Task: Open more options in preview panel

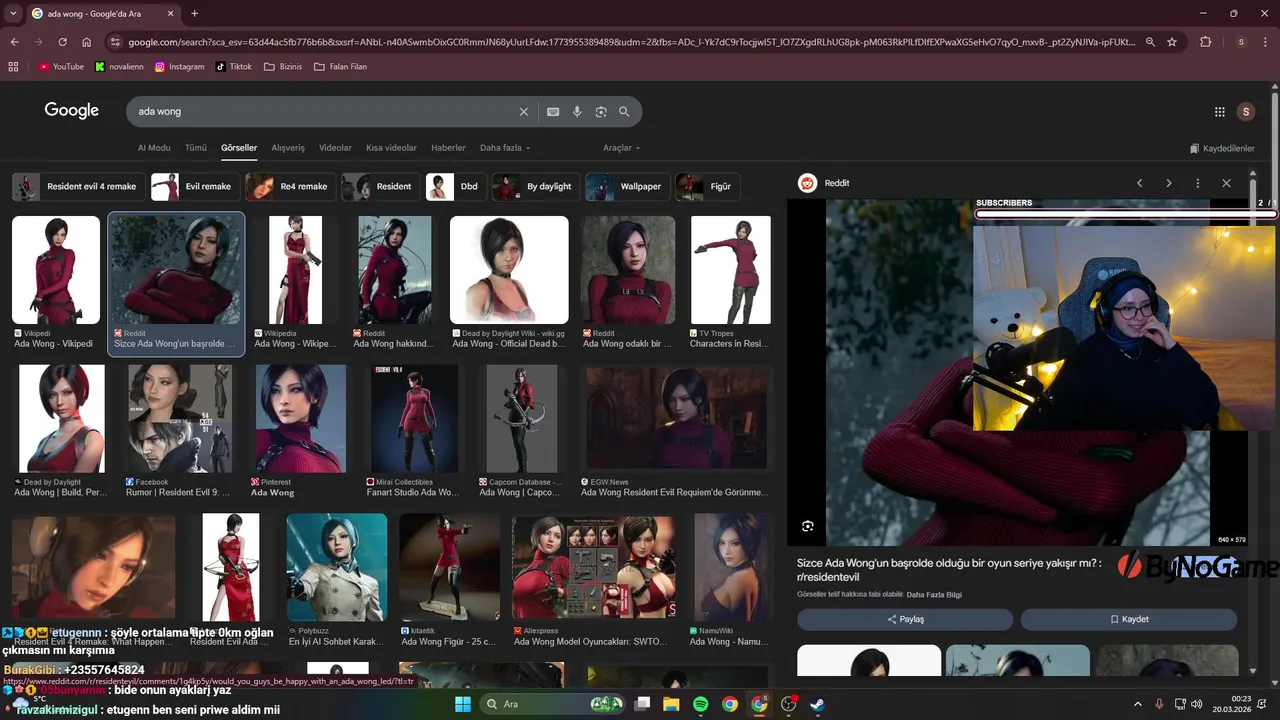Action: point(1197,183)
